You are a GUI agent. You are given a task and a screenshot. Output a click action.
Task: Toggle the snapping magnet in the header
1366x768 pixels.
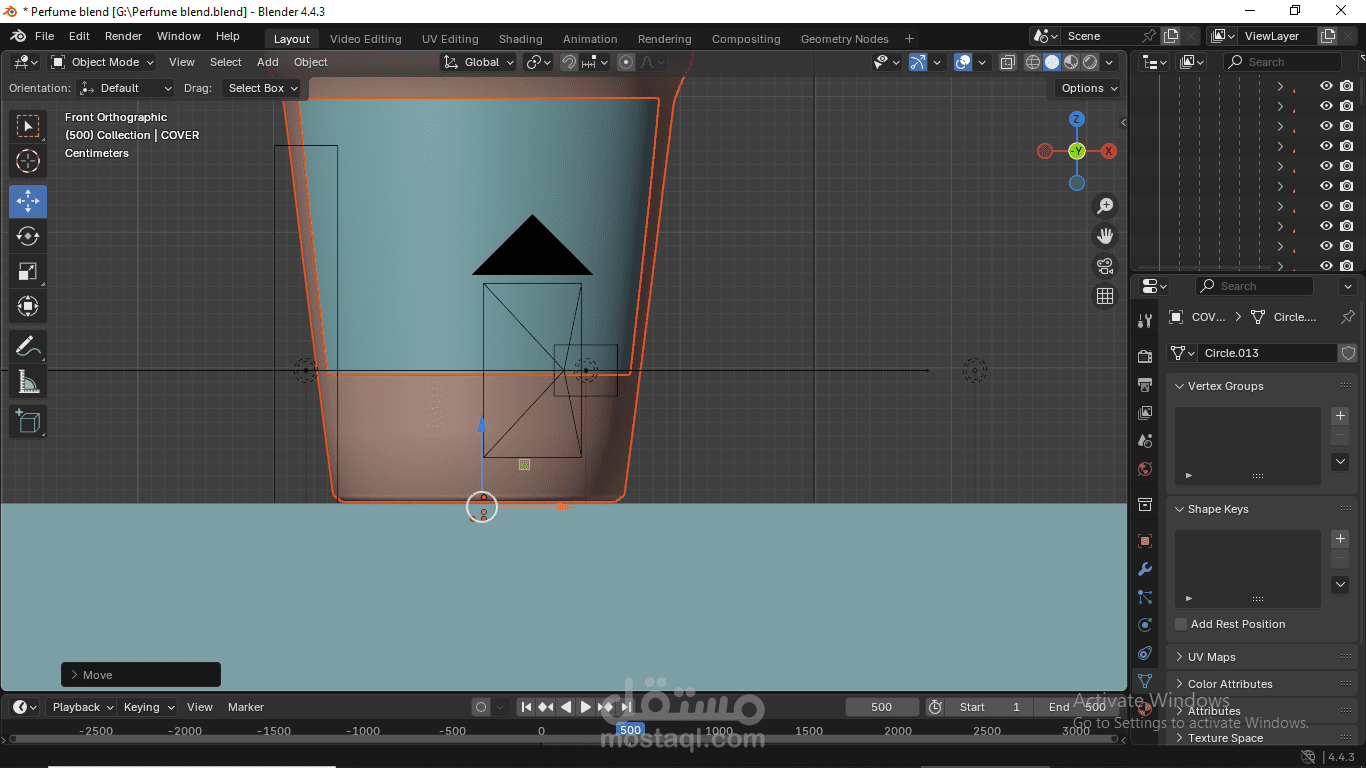569,62
